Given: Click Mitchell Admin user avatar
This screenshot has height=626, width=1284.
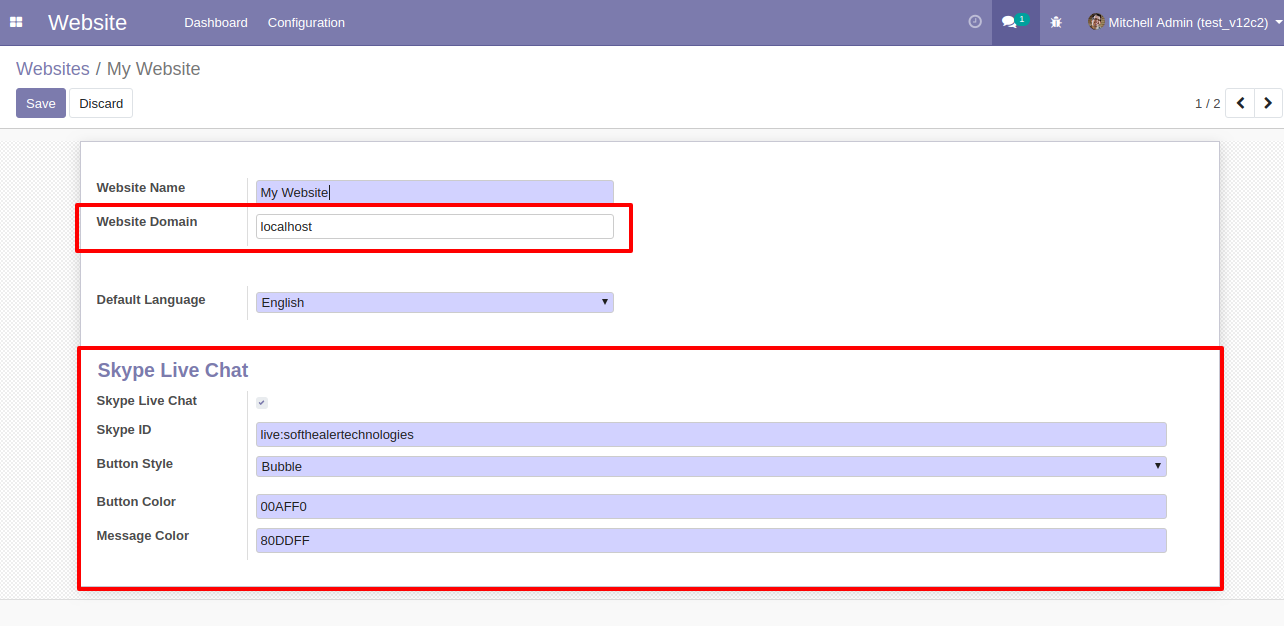Looking at the screenshot, I should pyautogui.click(x=1096, y=22).
